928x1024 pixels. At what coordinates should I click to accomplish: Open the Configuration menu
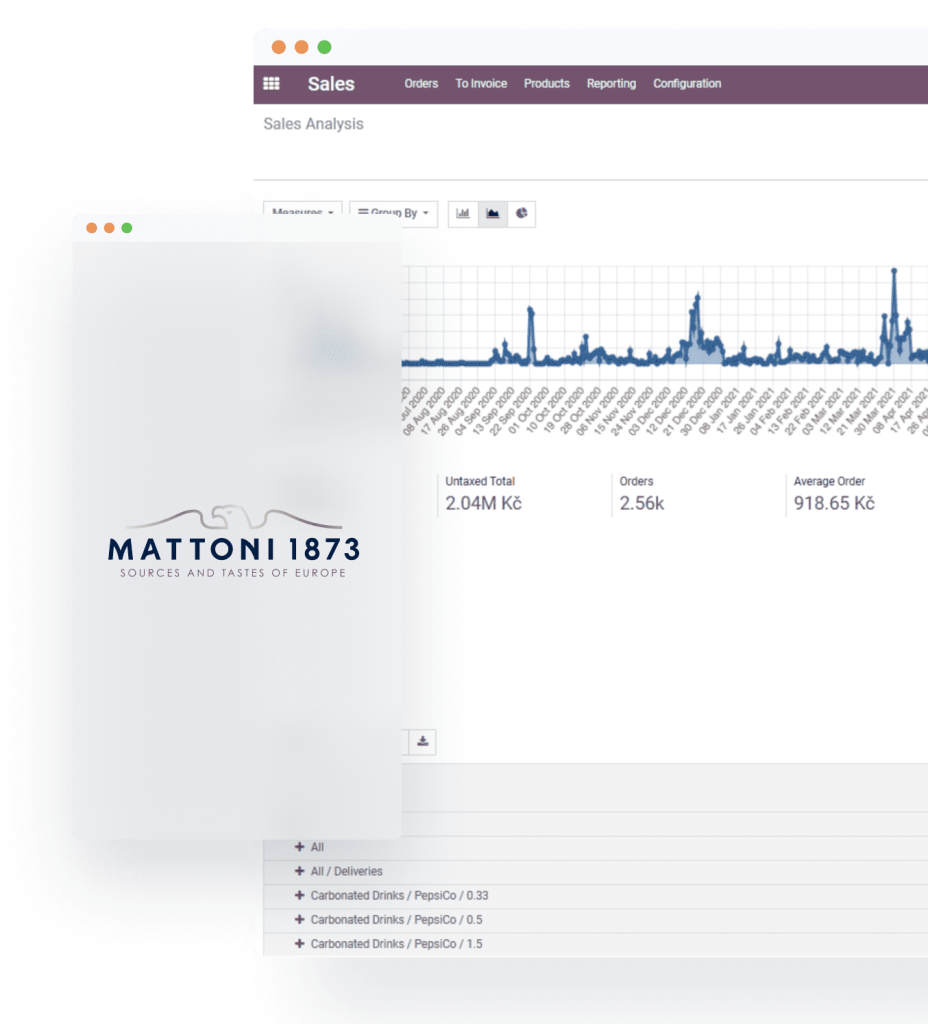[x=687, y=84]
